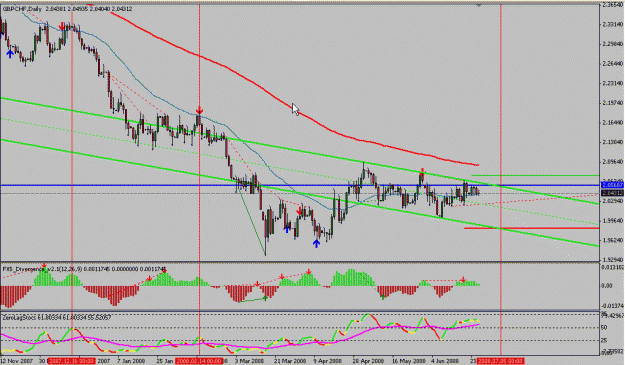Select the short green horizontal line at upper right
625x365 pixels.
(x=535, y=175)
